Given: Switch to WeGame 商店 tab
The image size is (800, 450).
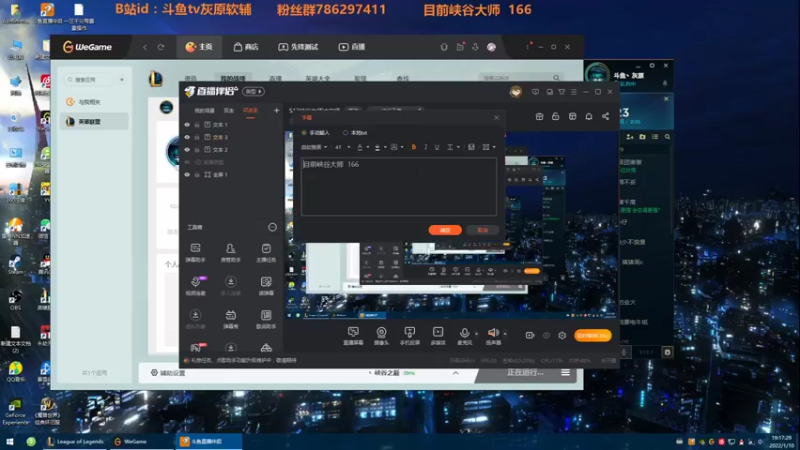Looking at the screenshot, I should 246,47.
